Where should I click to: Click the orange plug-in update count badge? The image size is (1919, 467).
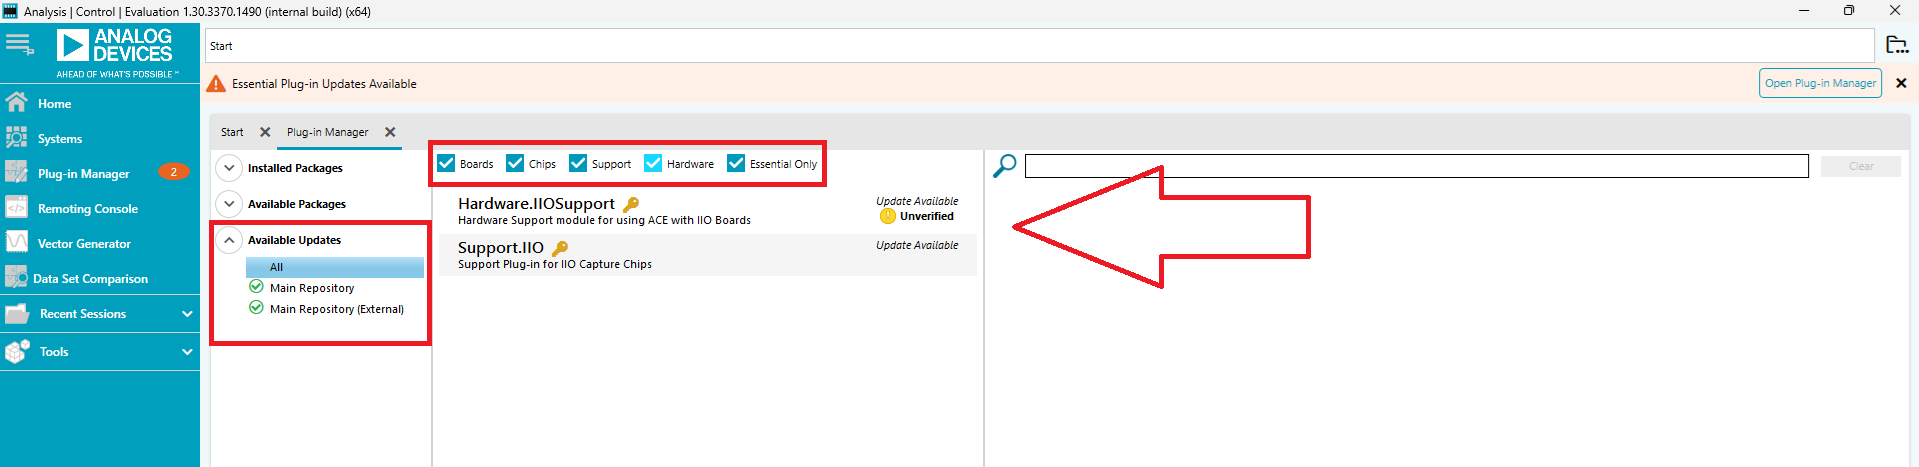click(x=174, y=172)
